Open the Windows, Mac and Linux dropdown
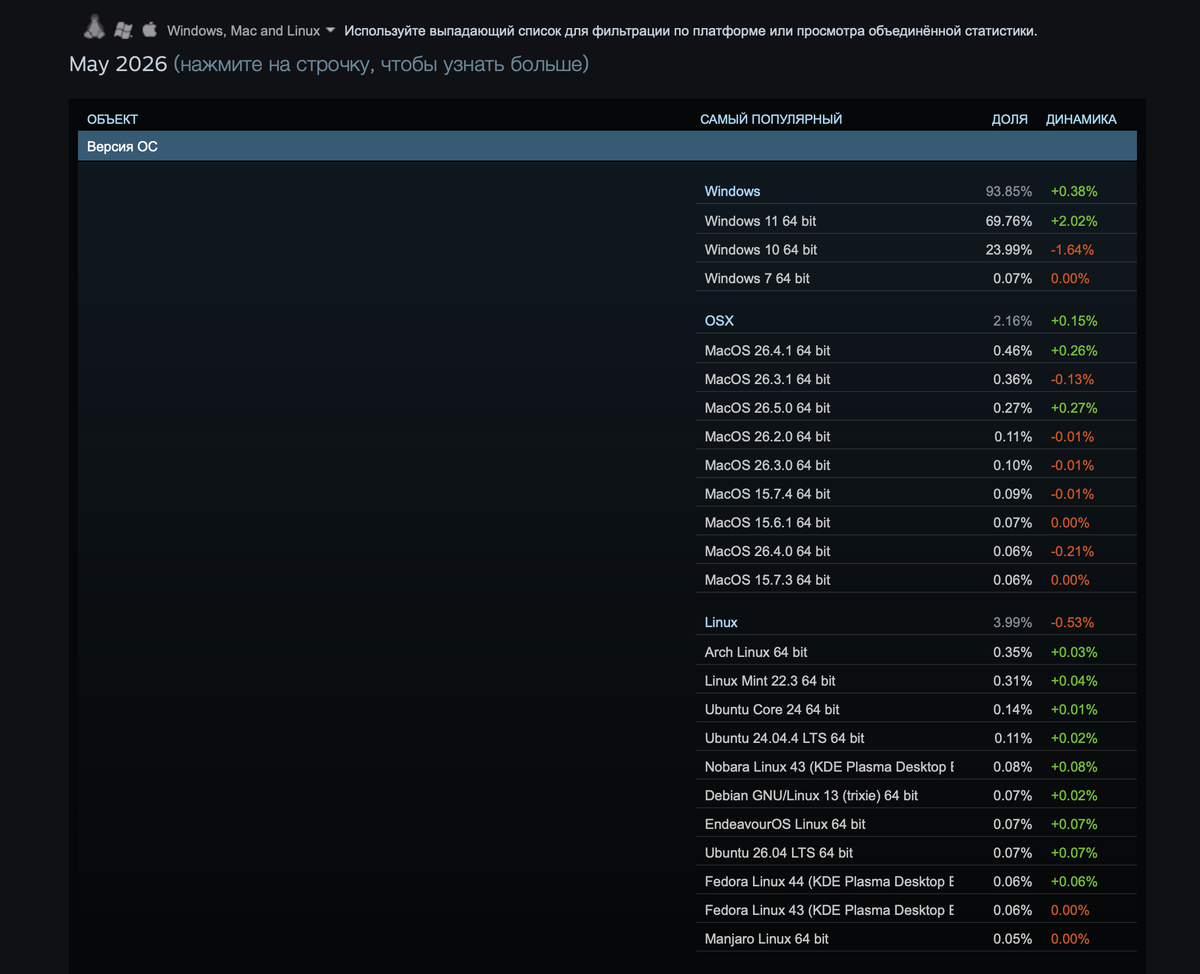This screenshot has width=1200, height=974. [x=251, y=31]
